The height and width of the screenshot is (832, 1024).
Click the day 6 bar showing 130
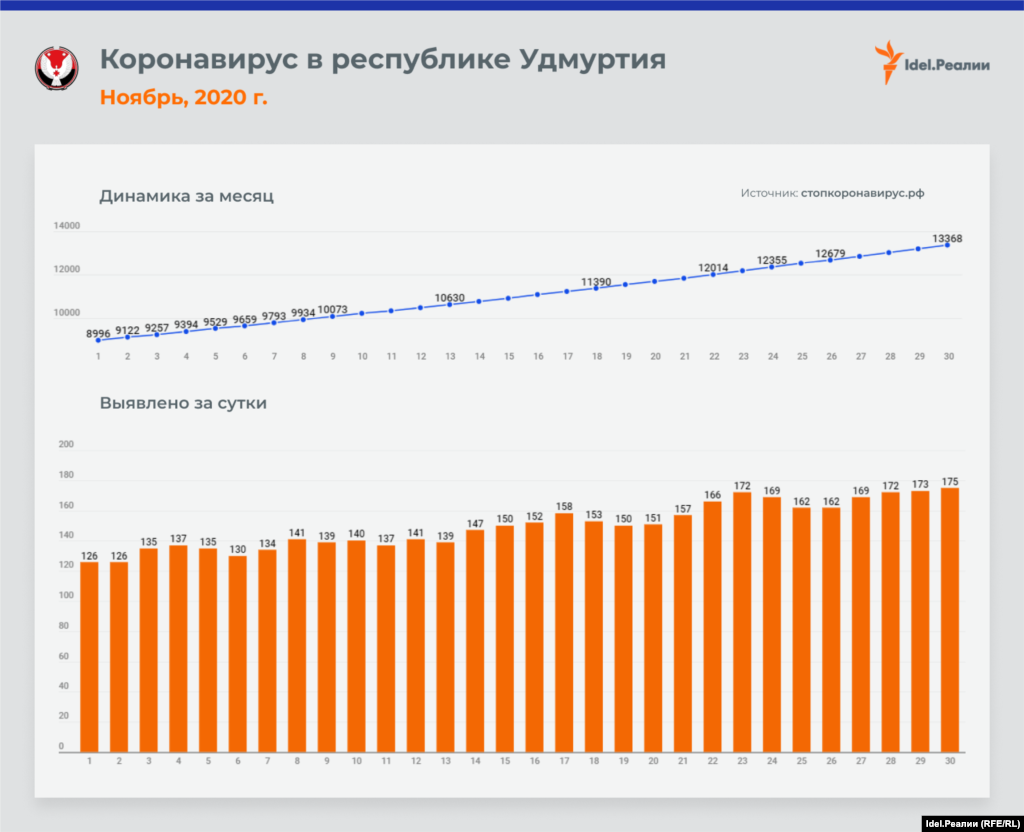pos(238,653)
